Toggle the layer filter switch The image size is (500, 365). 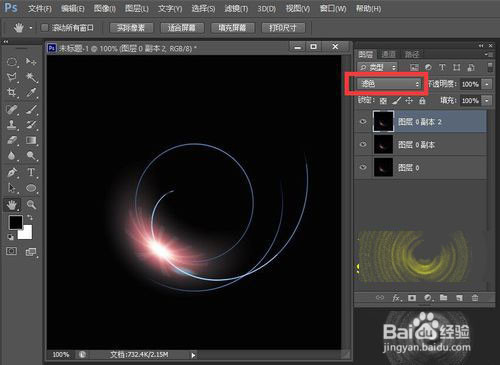pos(490,67)
